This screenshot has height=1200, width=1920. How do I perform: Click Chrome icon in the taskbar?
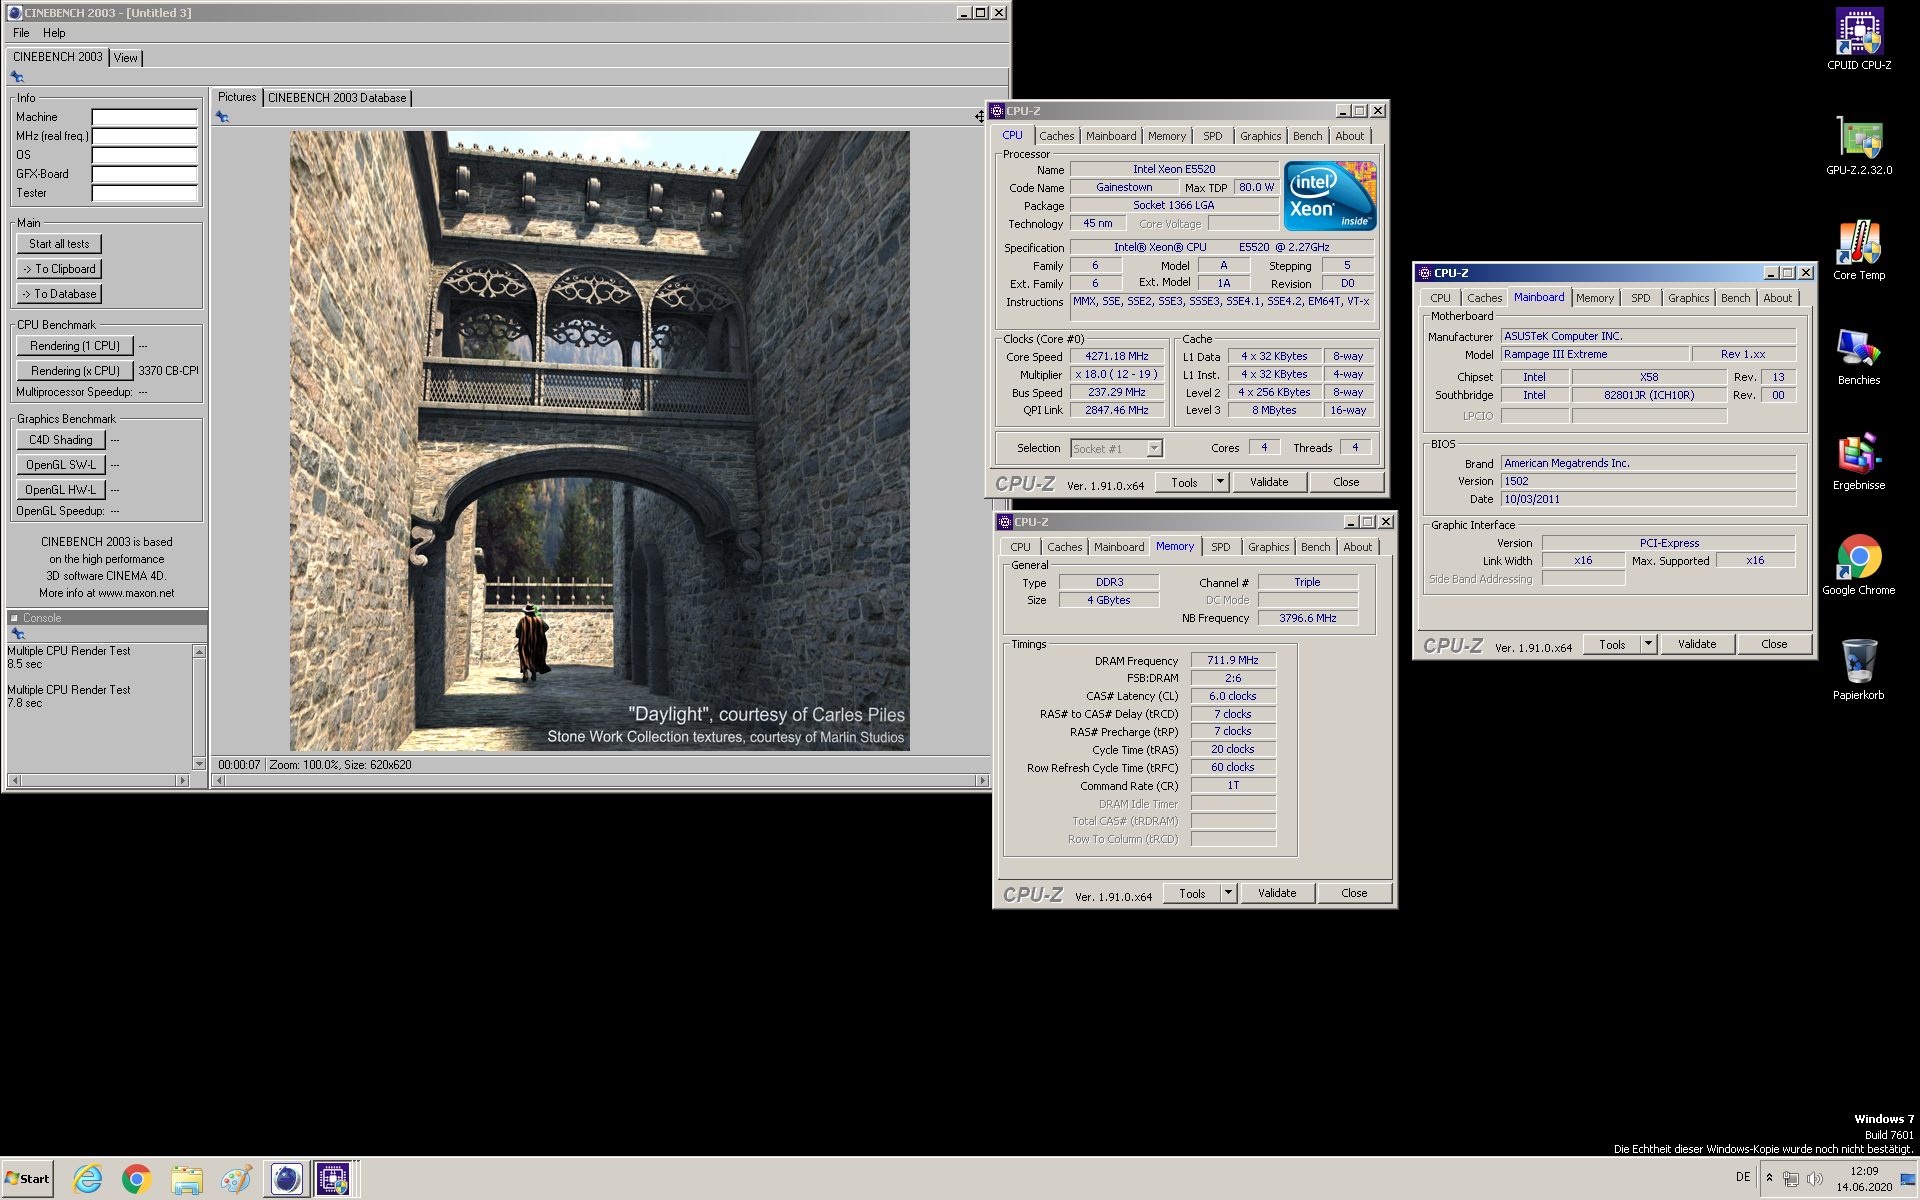(137, 1179)
